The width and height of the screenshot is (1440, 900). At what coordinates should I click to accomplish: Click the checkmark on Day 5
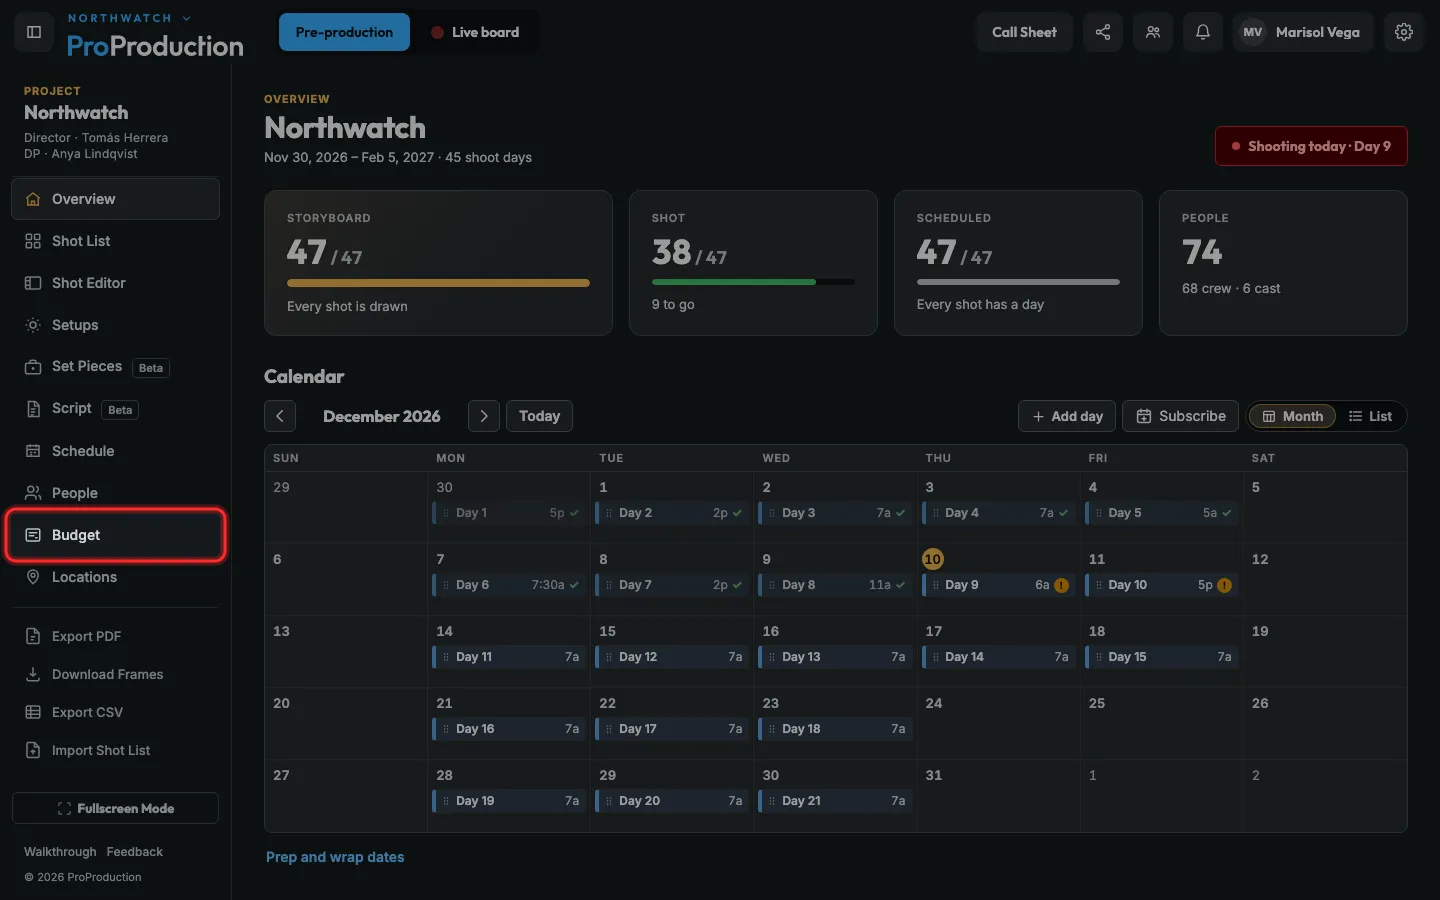(1227, 513)
